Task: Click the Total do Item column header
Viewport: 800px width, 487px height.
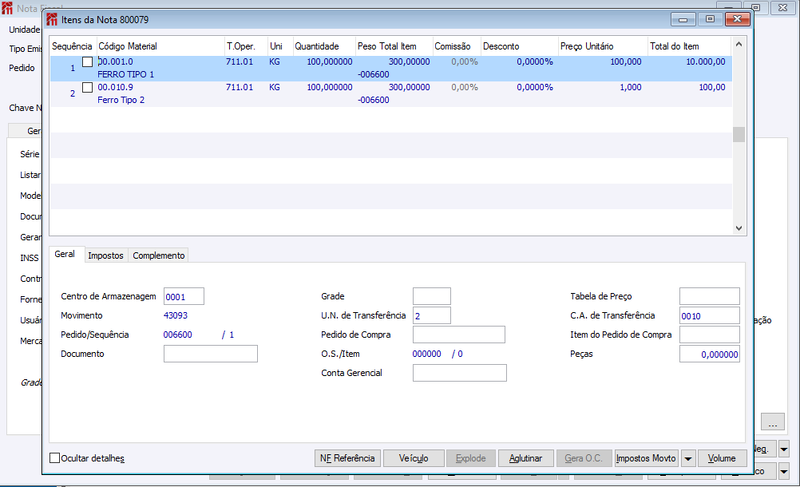Action: point(689,46)
